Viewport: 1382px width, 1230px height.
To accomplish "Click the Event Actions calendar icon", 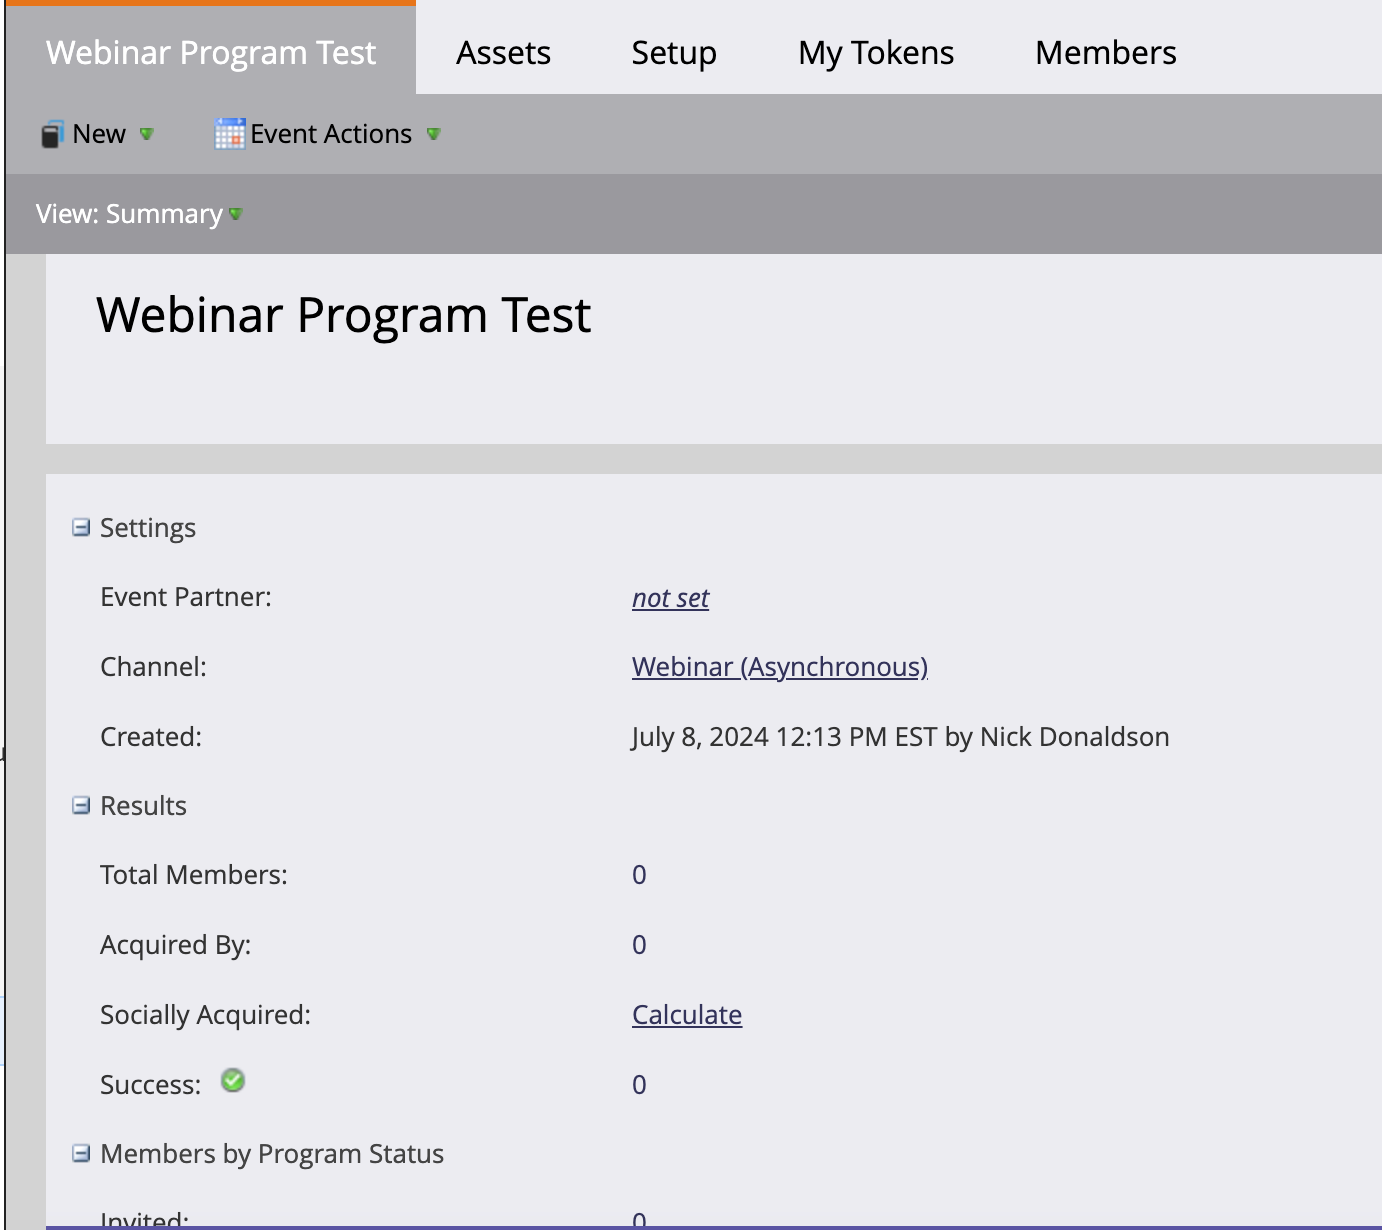I will pos(229,134).
